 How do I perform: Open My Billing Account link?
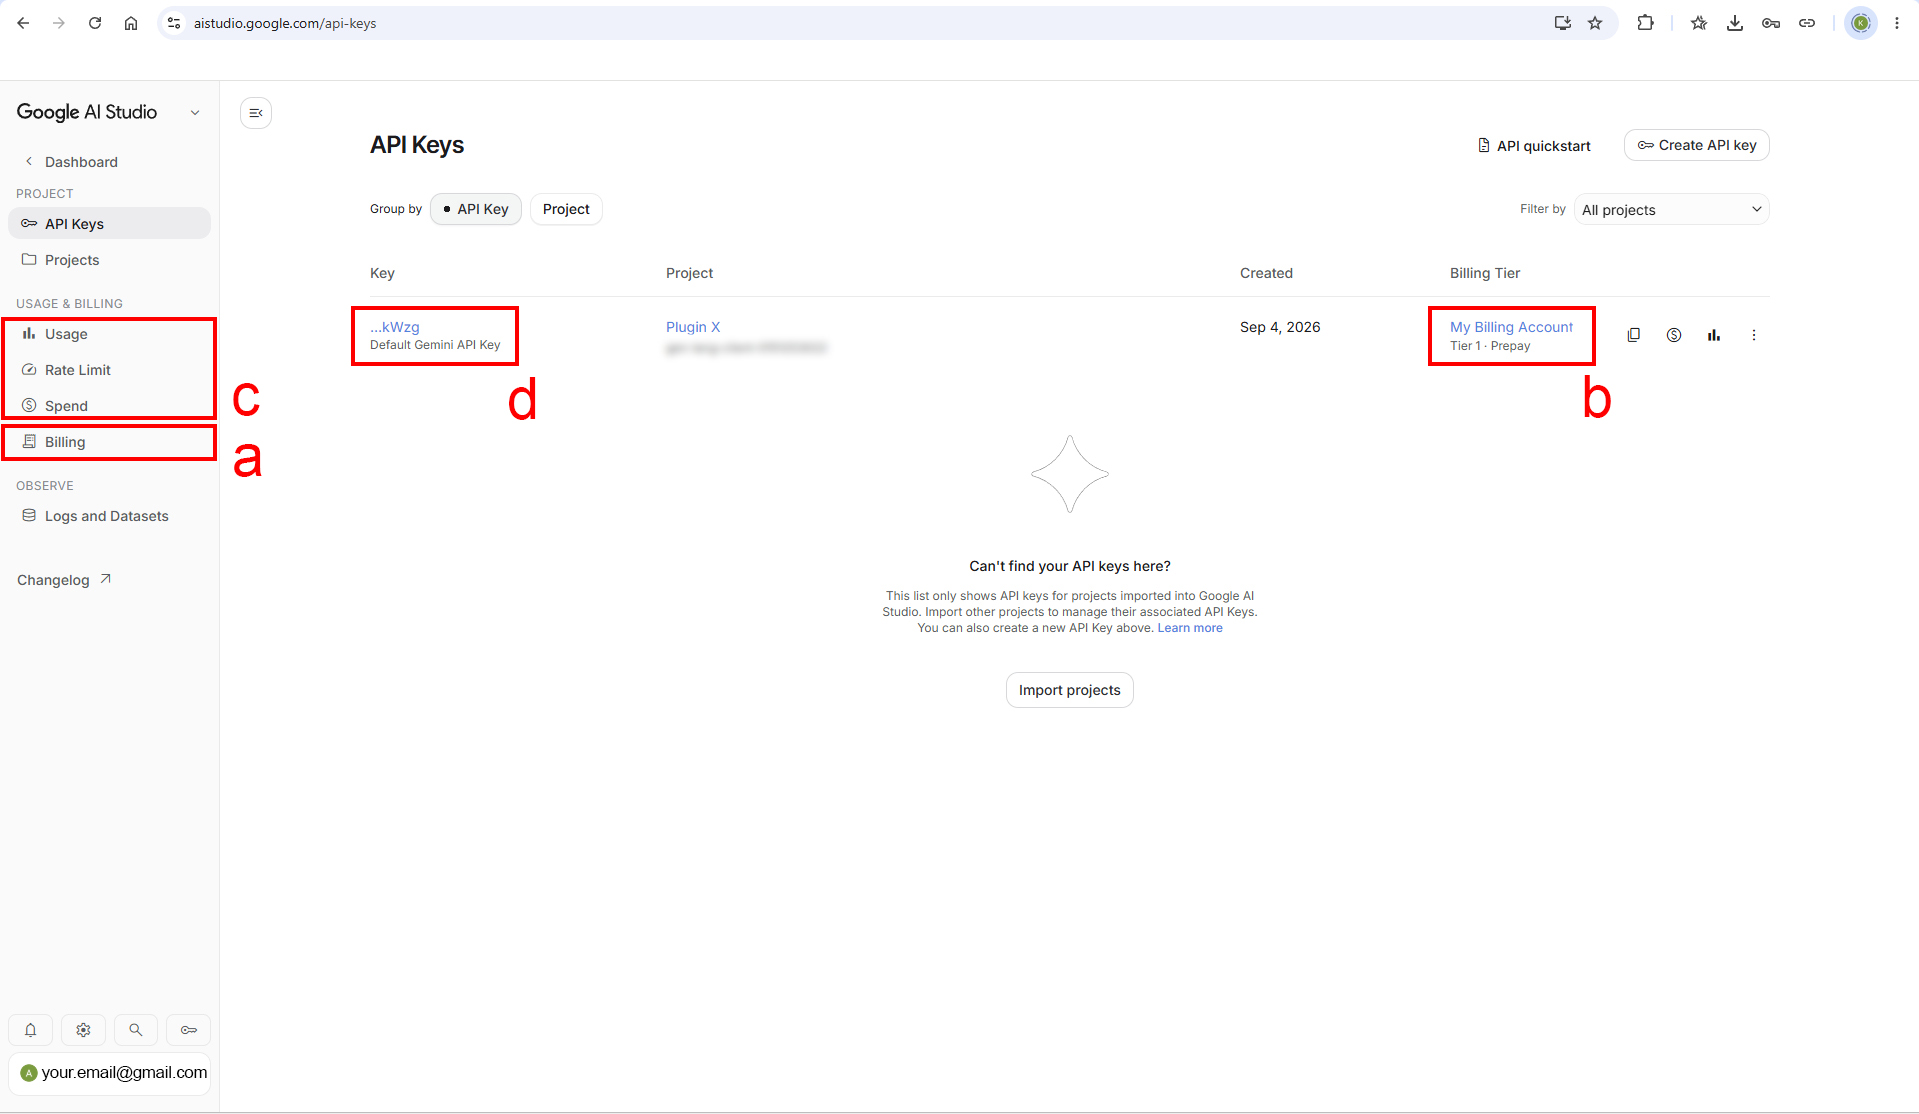[x=1511, y=327]
